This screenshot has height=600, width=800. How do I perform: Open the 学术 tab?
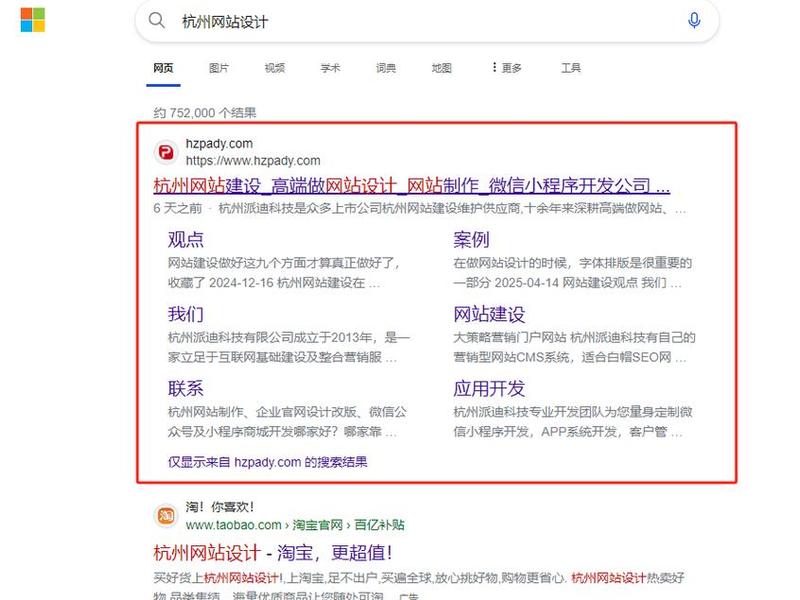(330, 68)
